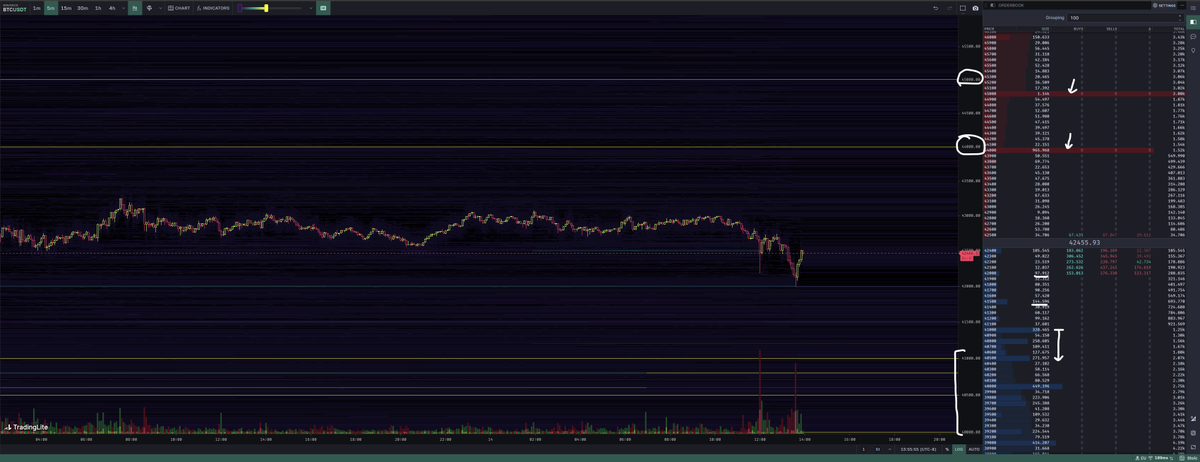The width and height of the screenshot is (1200, 462).
Task: Select the 39000 bid price row
Action: [x=1084, y=442]
